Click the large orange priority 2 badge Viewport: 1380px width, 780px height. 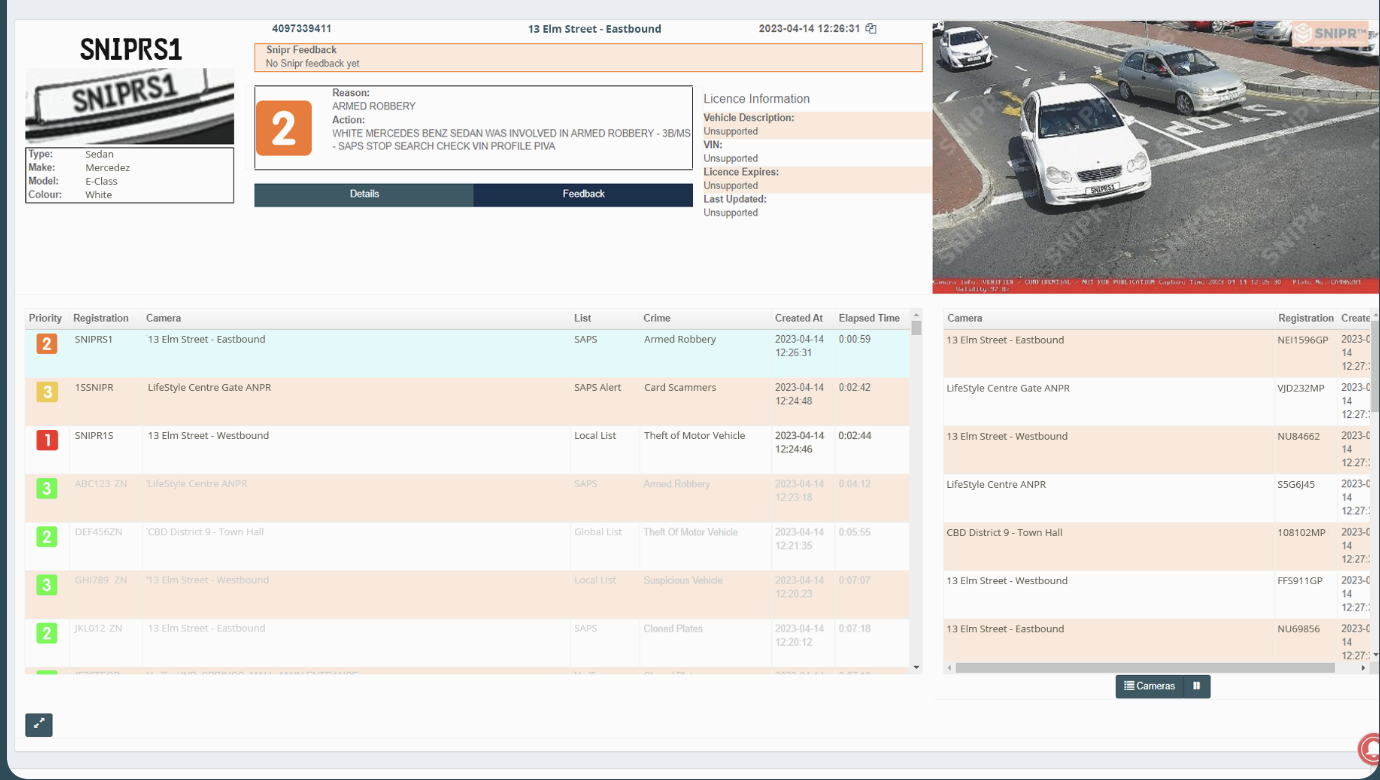284,128
